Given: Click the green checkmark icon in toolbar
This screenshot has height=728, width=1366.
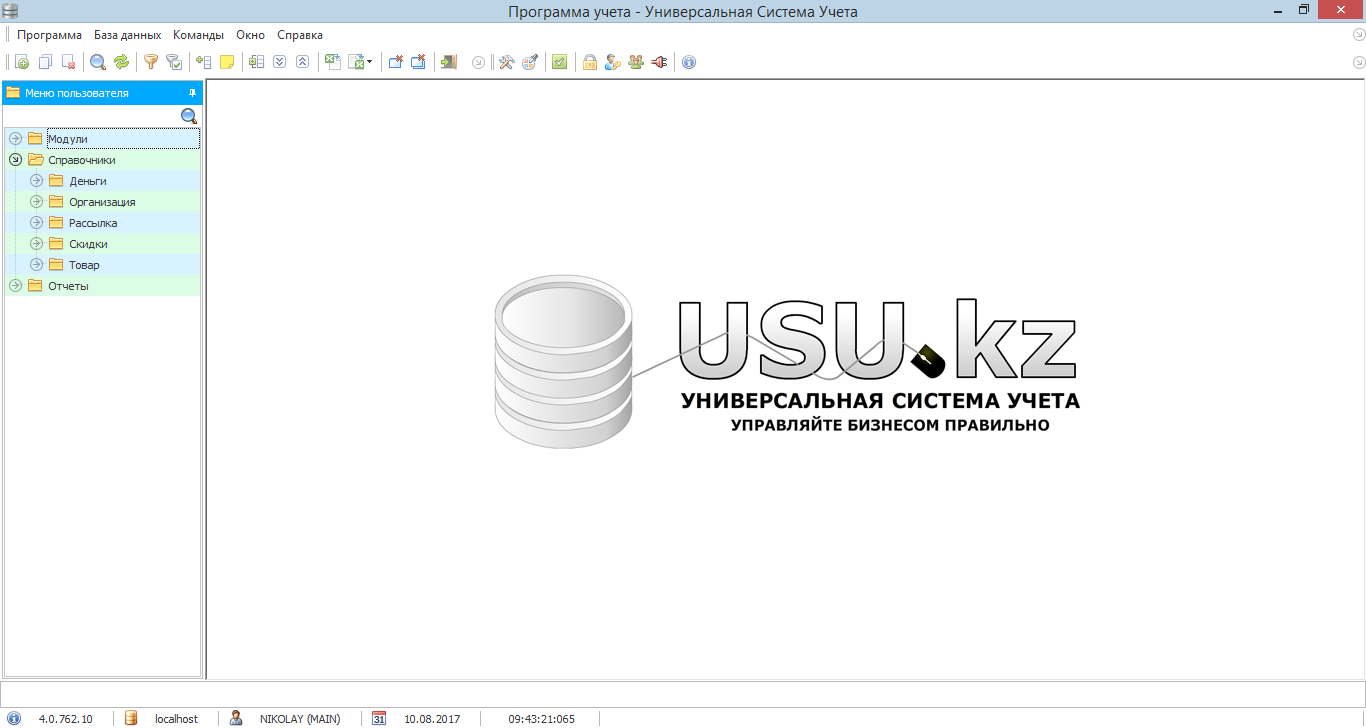Looking at the screenshot, I should pyautogui.click(x=559, y=62).
